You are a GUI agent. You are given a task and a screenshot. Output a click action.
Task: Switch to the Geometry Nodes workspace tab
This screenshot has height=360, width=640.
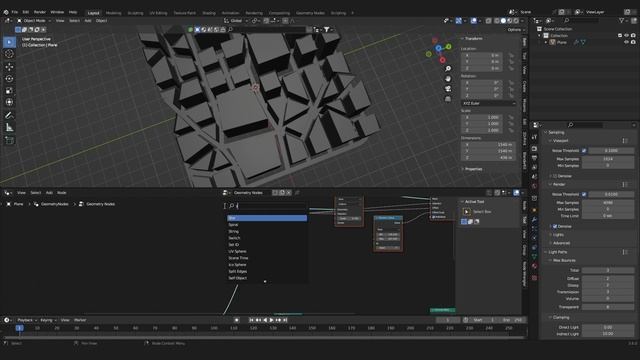(x=310, y=13)
